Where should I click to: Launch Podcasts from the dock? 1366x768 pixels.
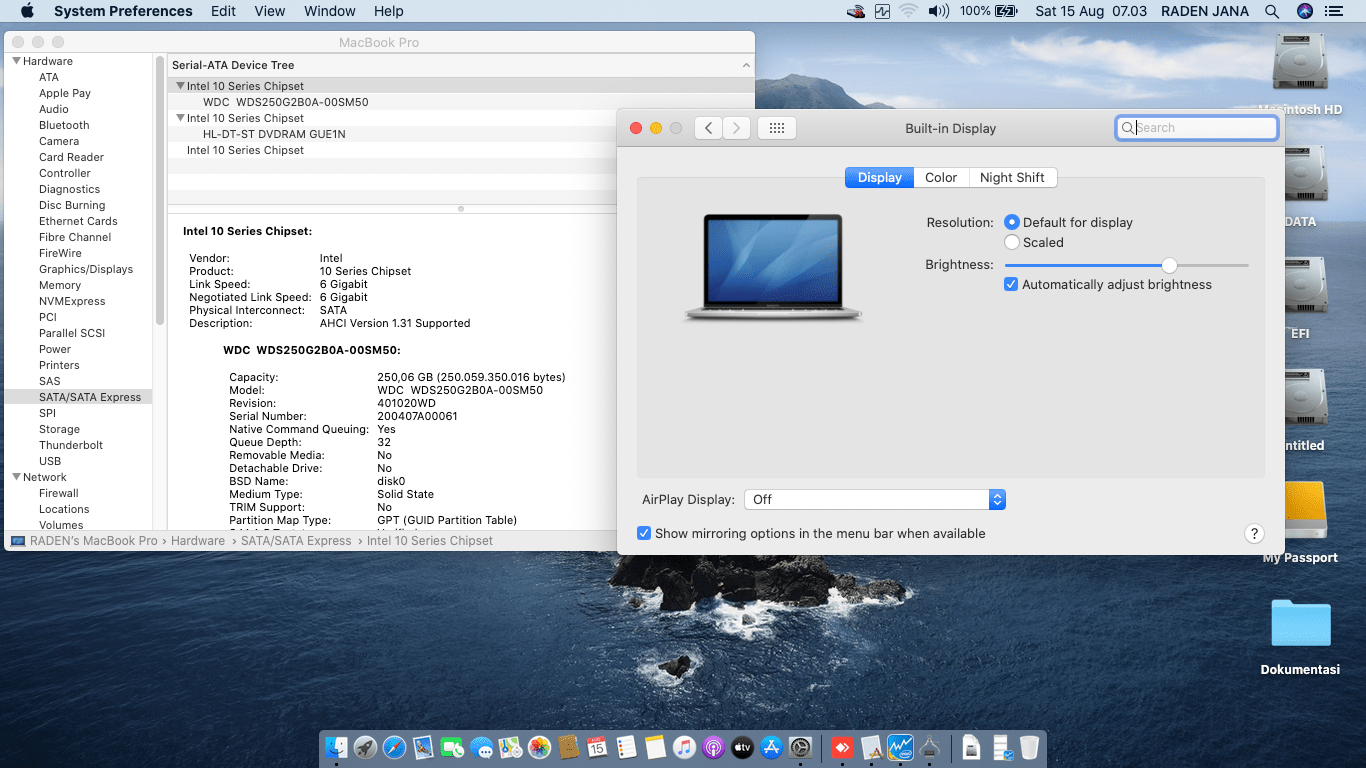tap(713, 747)
